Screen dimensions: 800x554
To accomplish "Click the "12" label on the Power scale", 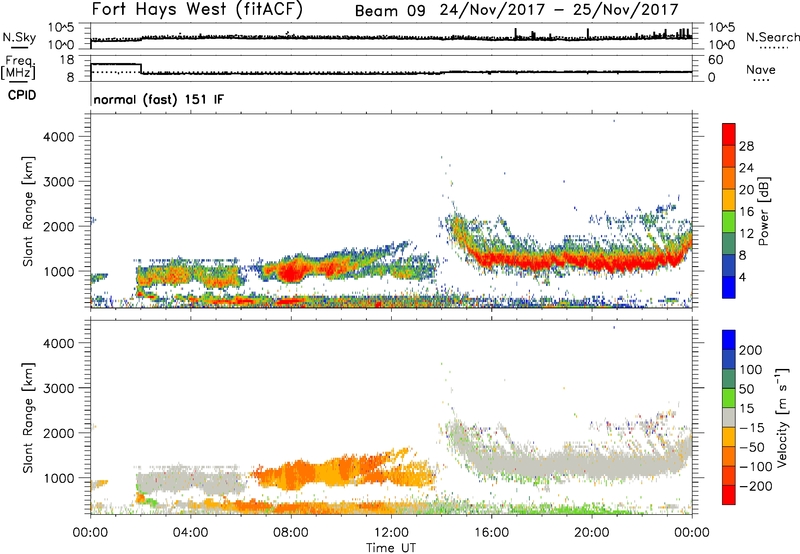I will coord(746,234).
